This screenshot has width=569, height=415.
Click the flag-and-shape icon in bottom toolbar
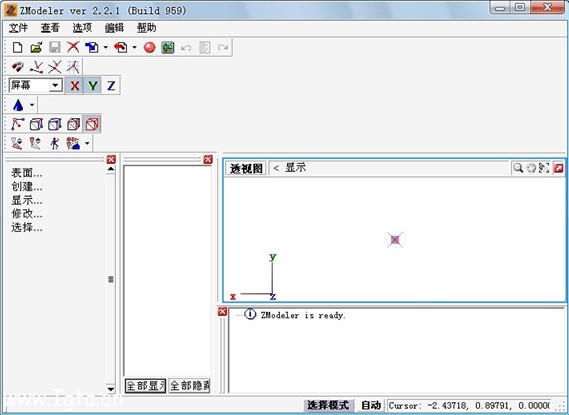[73, 143]
